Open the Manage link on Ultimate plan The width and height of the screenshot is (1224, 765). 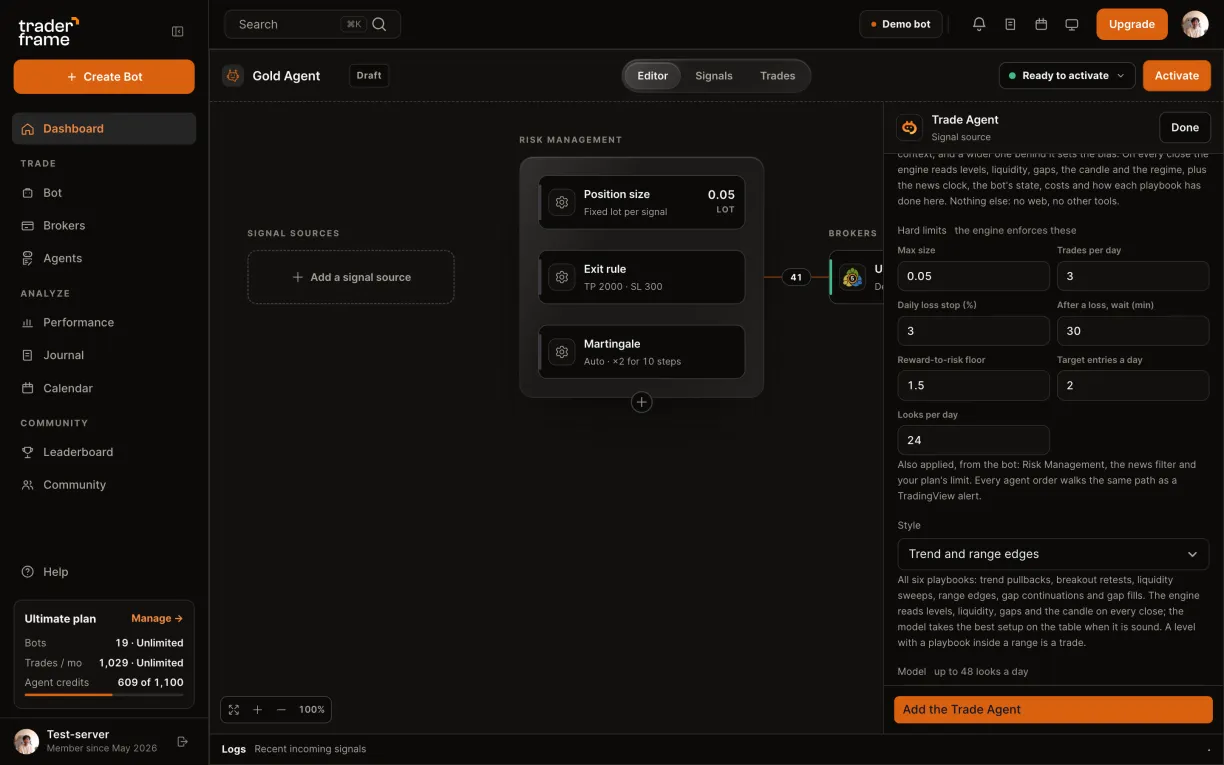point(157,619)
